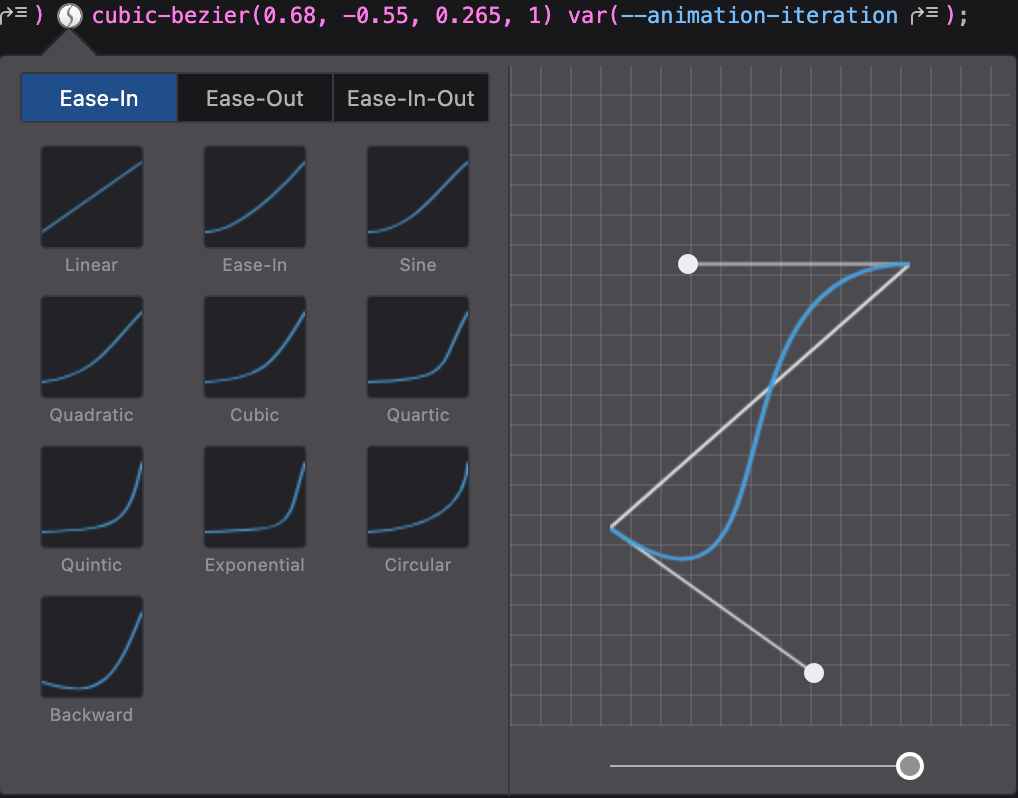Viewport: 1018px width, 798px height.
Task: Choose the Quintic easing curve
Action: (91, 496)
